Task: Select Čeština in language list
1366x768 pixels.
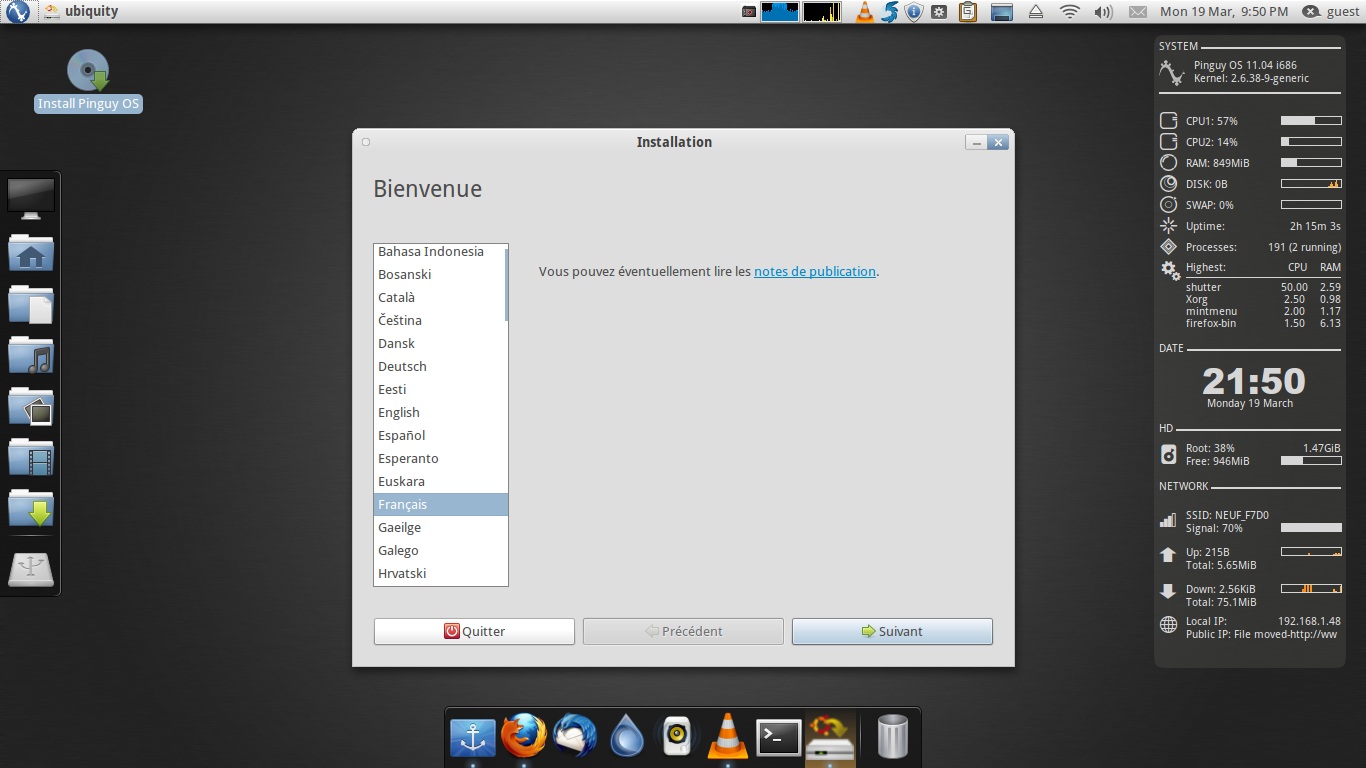Action: click(440, 320)
